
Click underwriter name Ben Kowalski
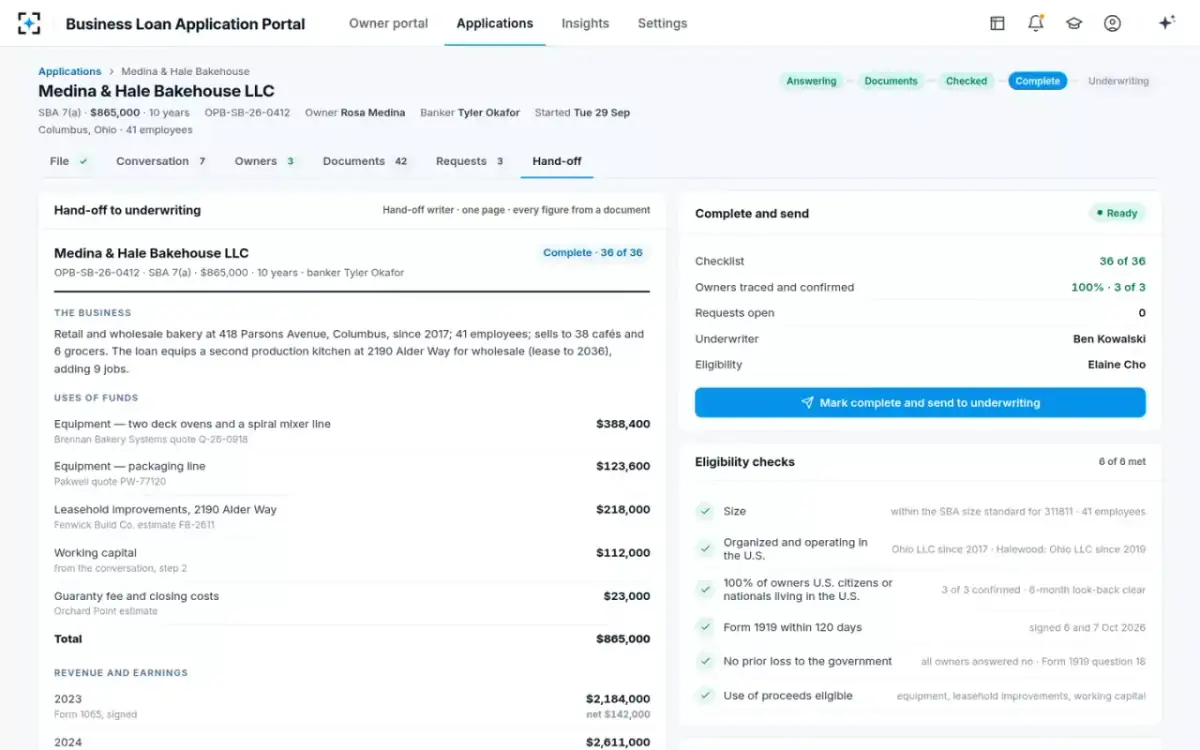pyautogui.click(x=1109, y=339)
